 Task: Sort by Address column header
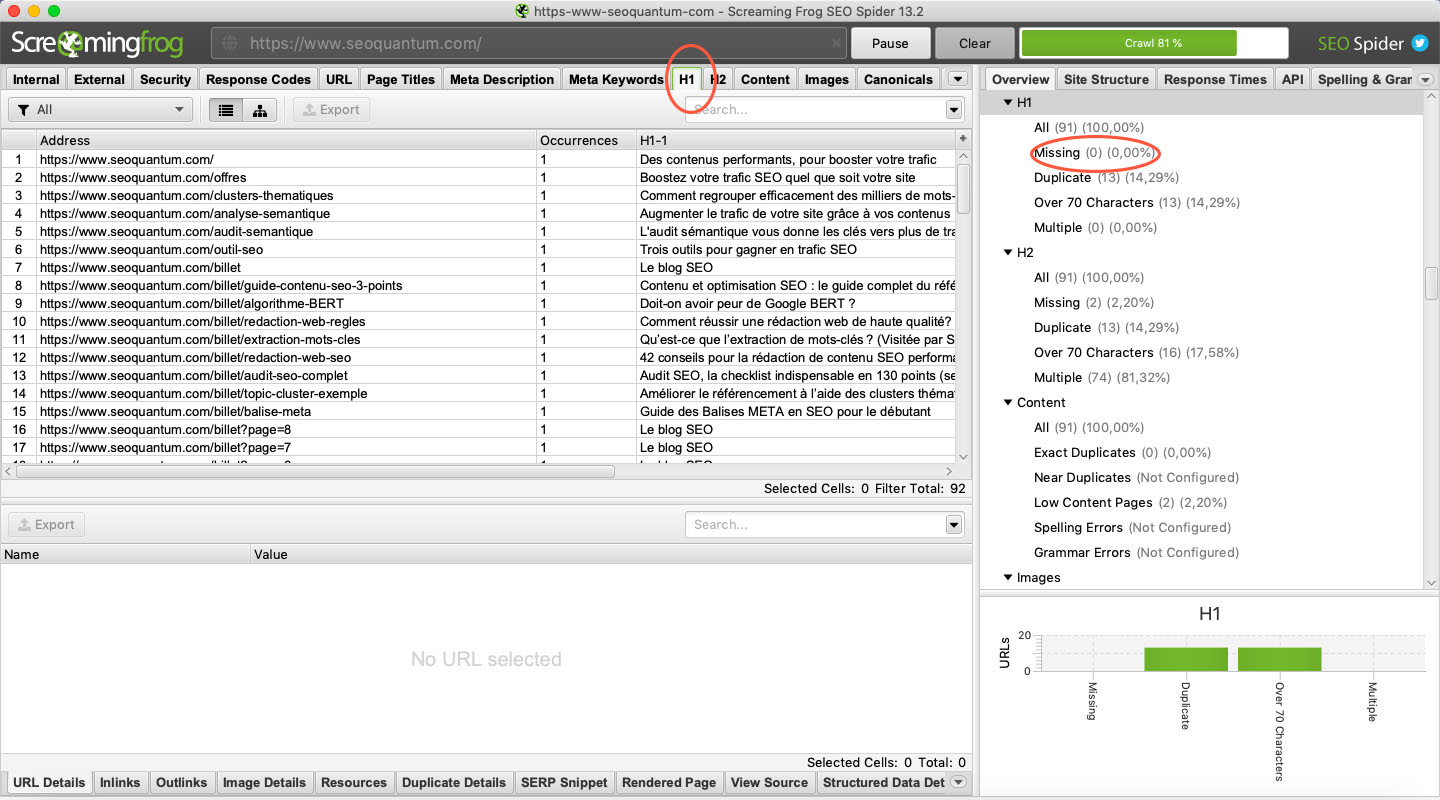(286, 140)
